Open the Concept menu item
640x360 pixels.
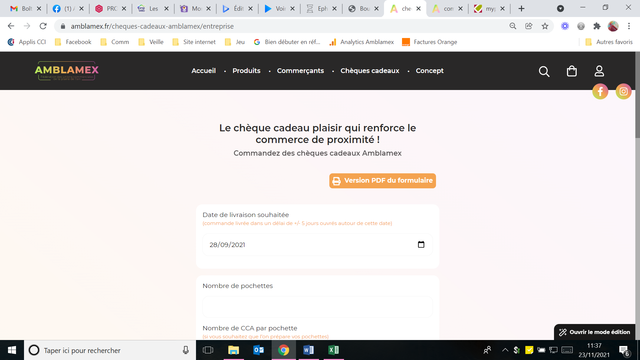429,71
